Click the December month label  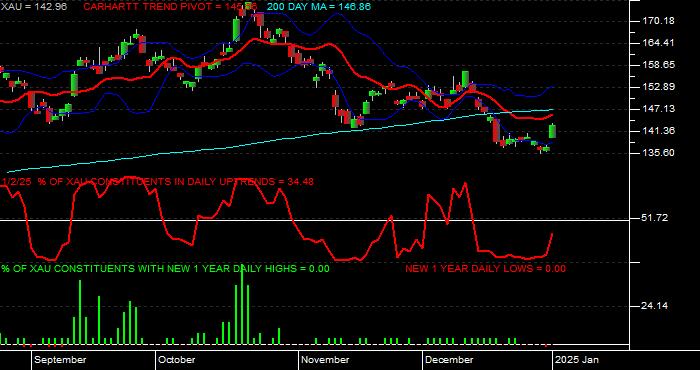(x=449, y=360)
